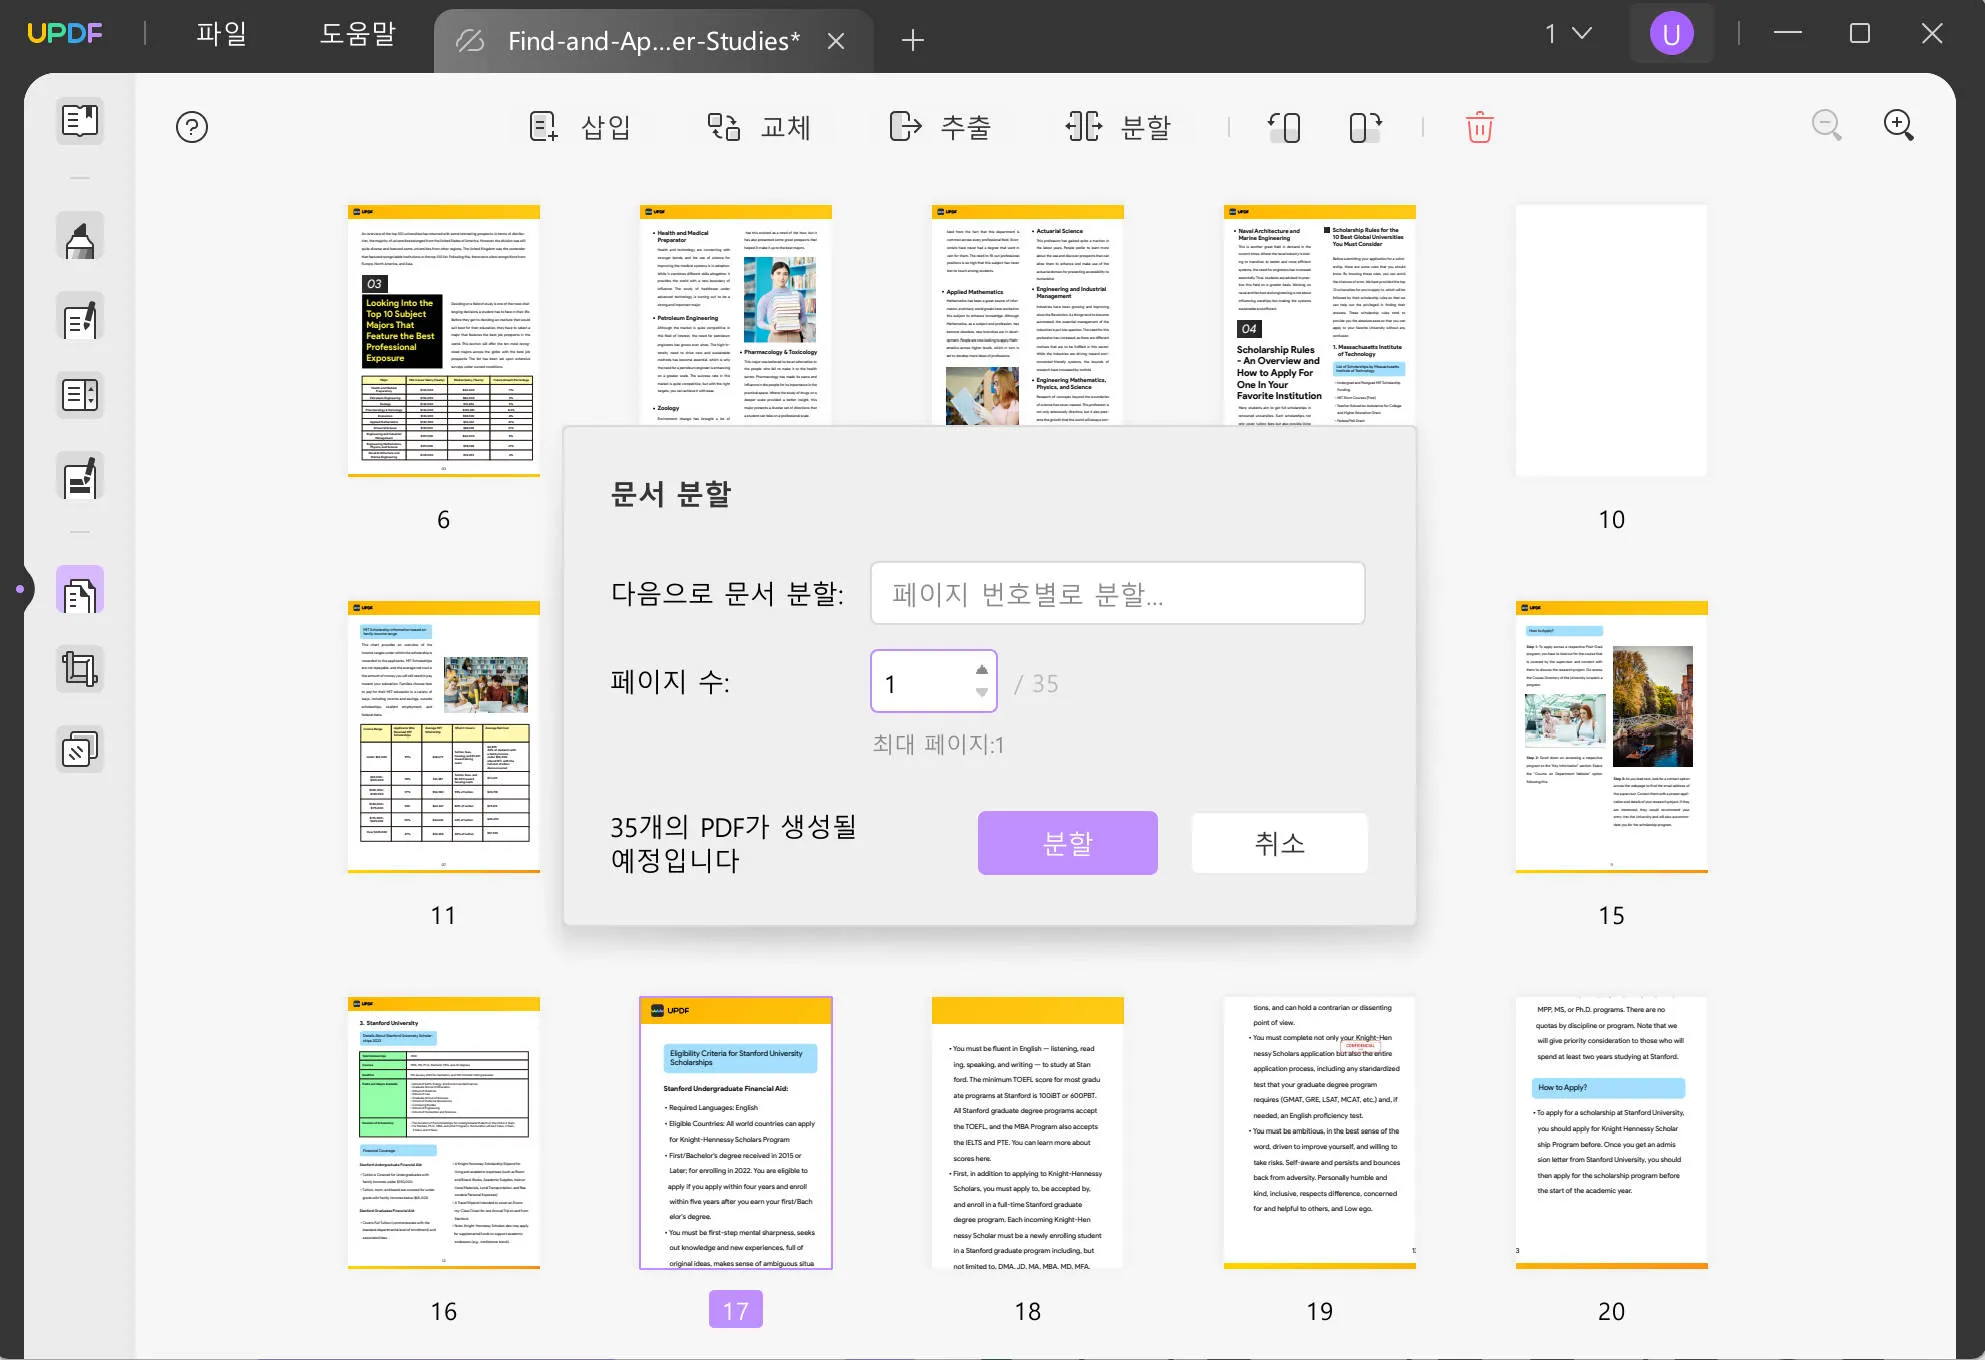Zoom out thumbnails with minus magnifier

click(x=1827, y=125)
